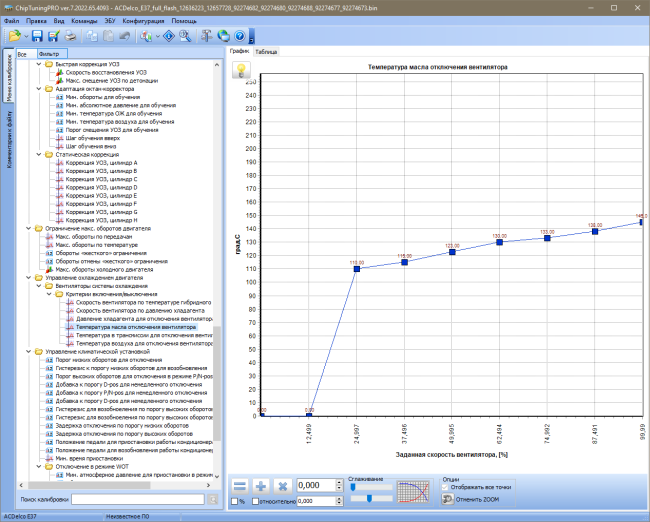This screenshot has height=522, width=650.
Task: Open the Файл menu
Action: click(x=12, y=21)
